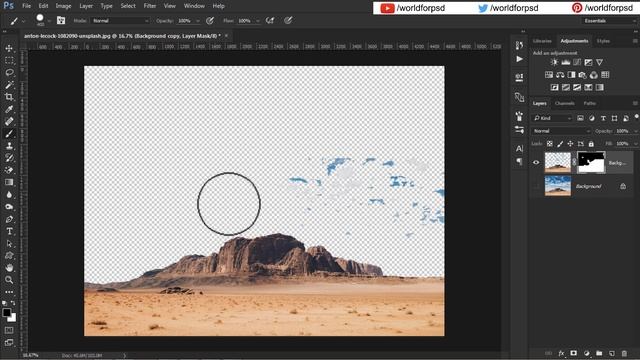The height and width of the screenshot is (360, 640).
Task: Select the Rectangular Marquee tool
Action: click(9, 60)
